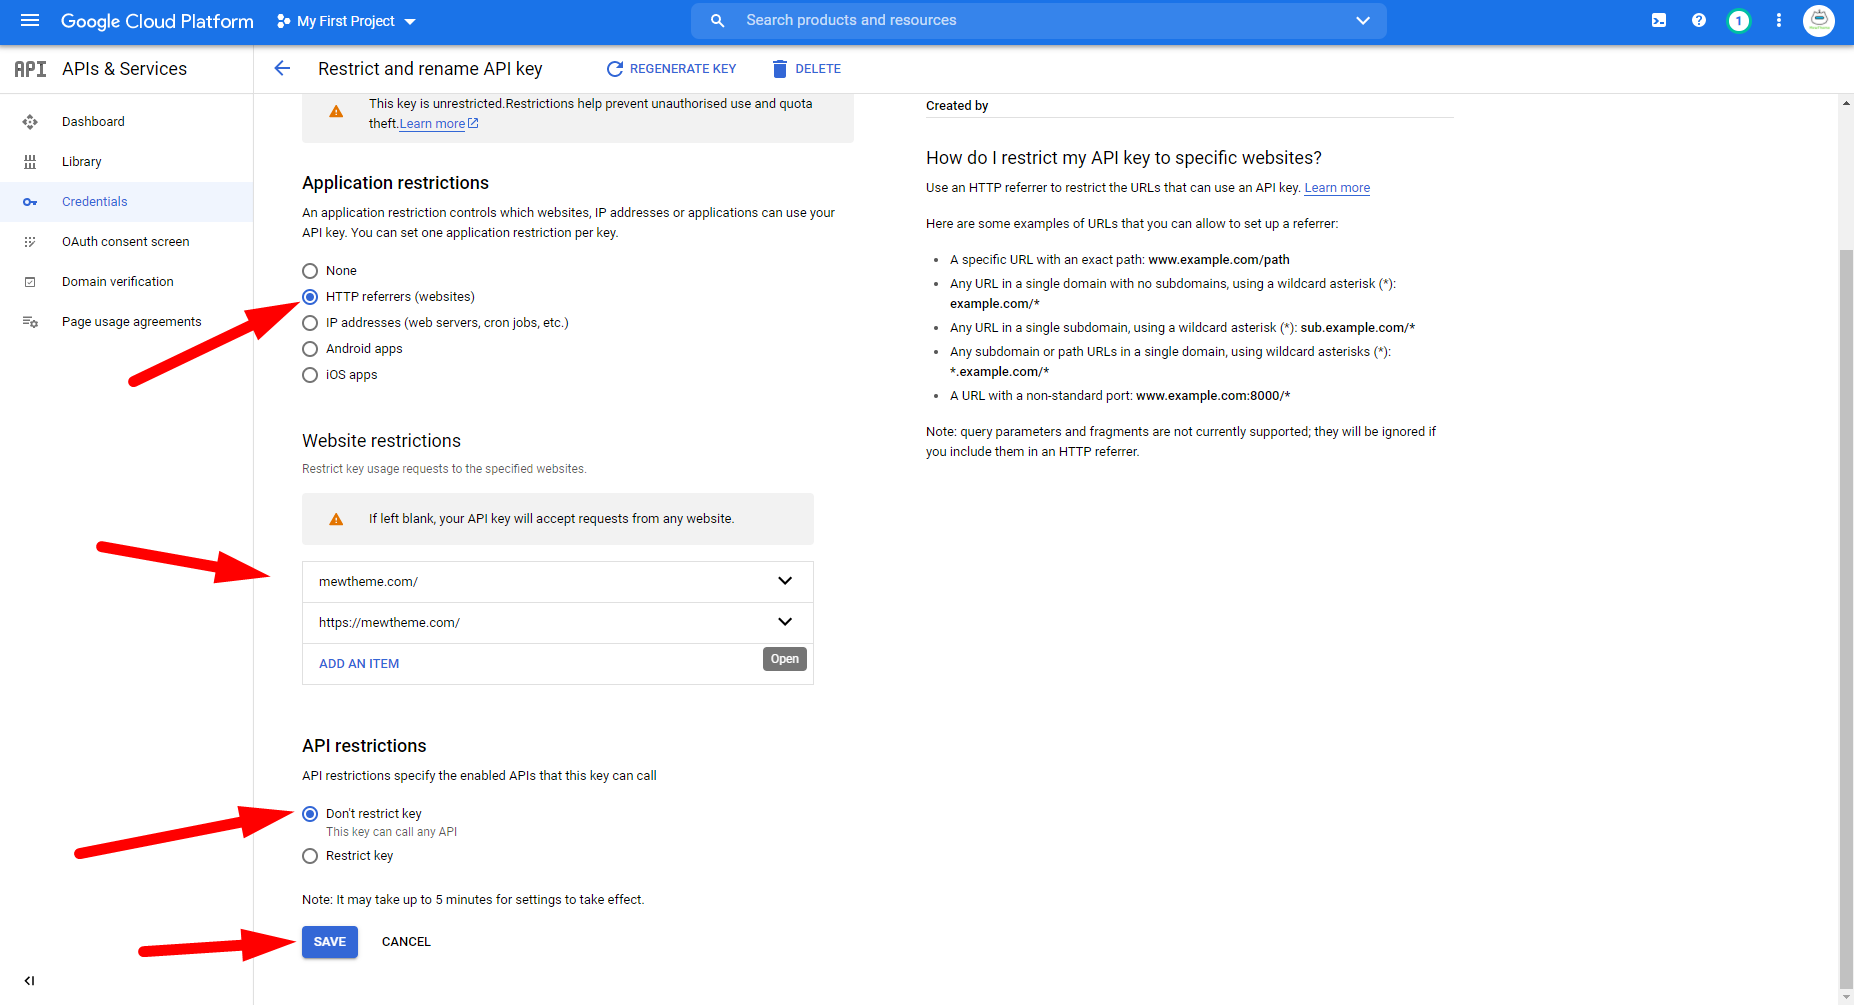Click the Google Cloud Platform logo

pyautogui.click(x=157, y=21)
